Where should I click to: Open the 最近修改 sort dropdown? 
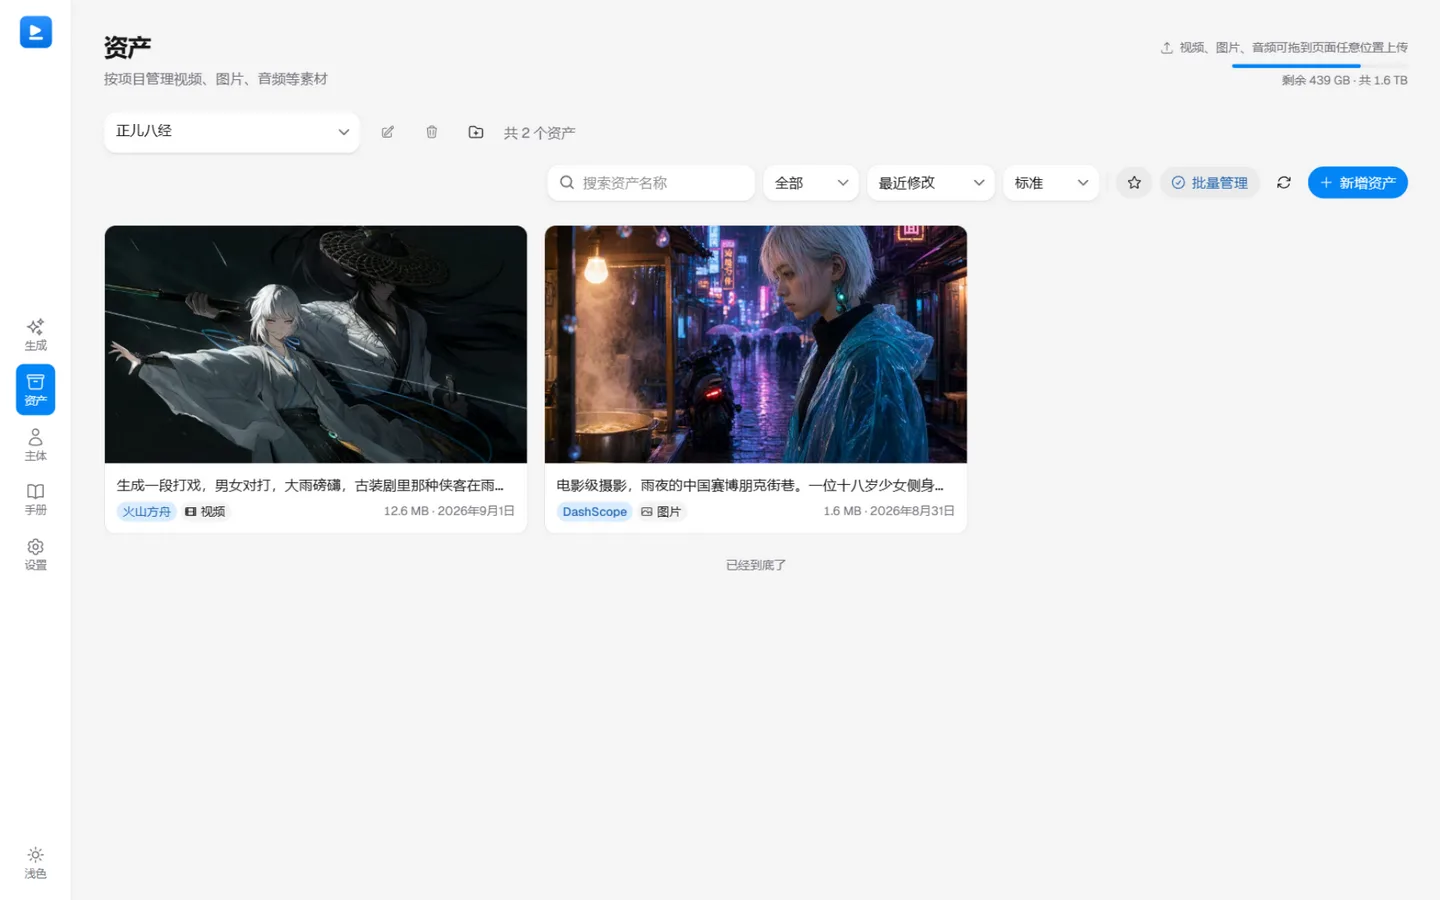(931, 183)
